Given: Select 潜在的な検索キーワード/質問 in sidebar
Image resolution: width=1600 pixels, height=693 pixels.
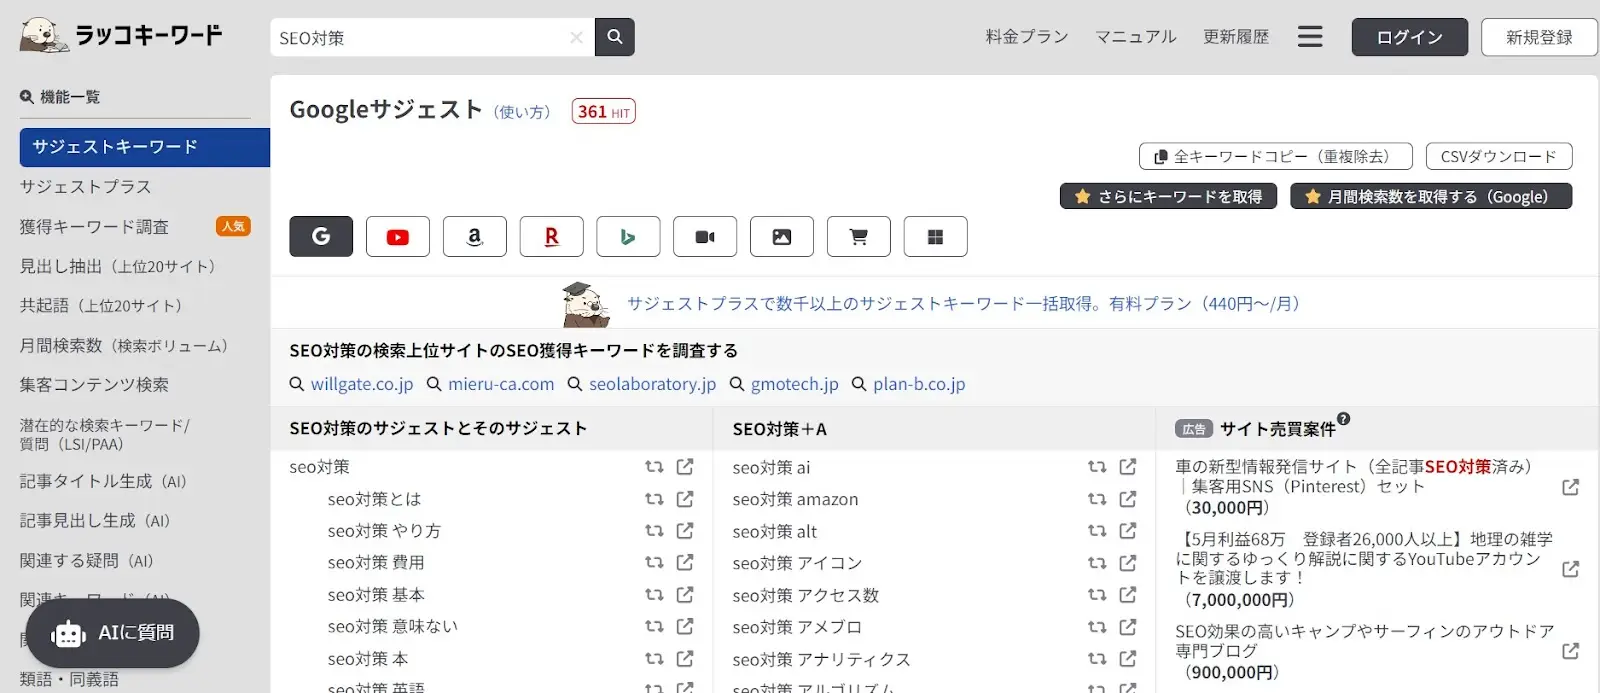Looking at the screenshot, I should click(105, 434).
